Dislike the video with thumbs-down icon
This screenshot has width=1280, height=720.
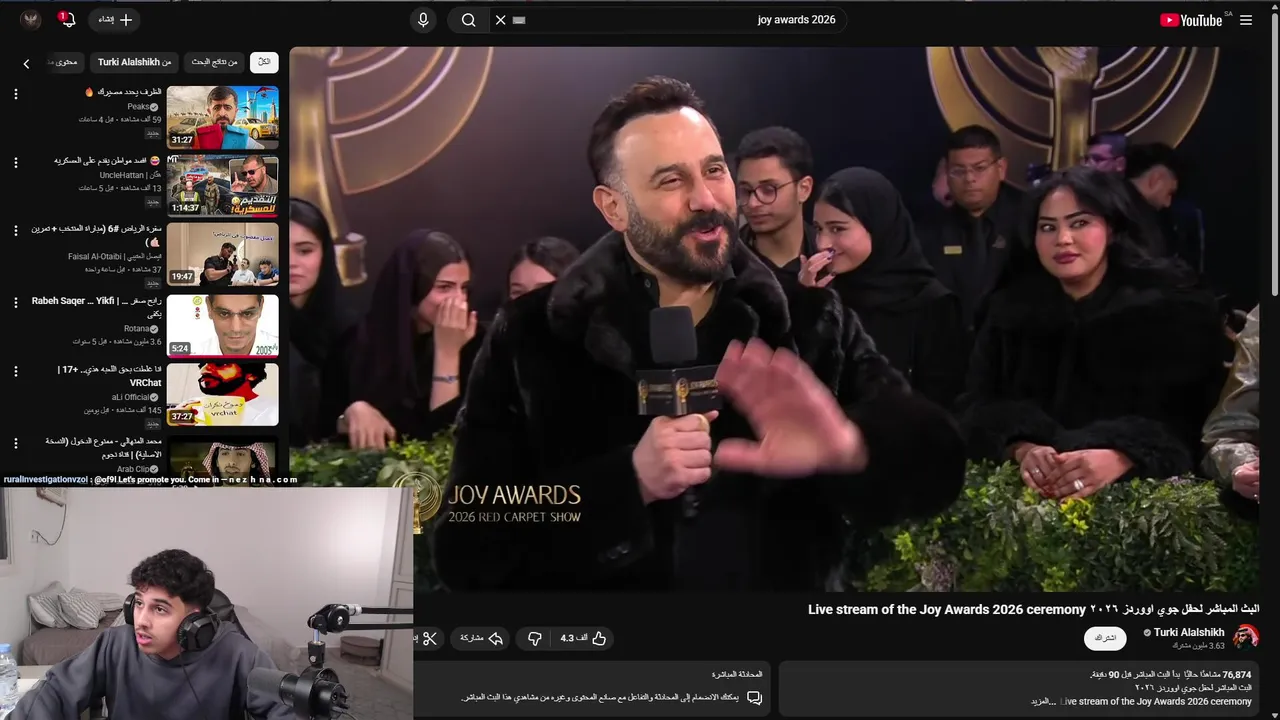534,638
